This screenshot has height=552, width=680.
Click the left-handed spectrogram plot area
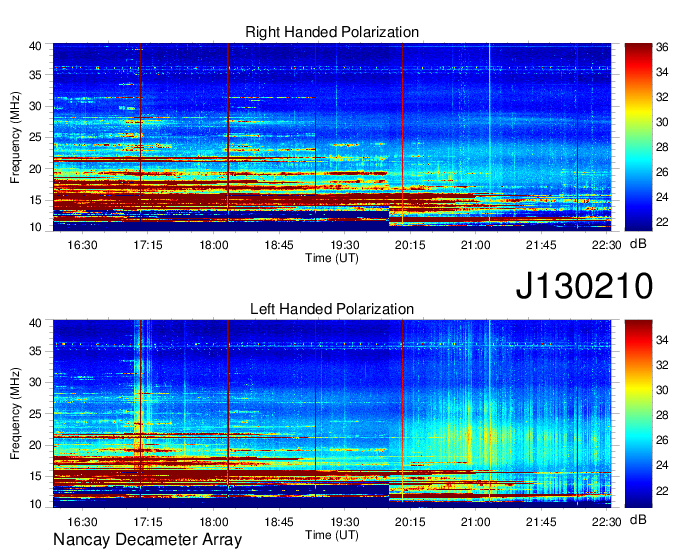pyautogui.click(x=332, y=414)
